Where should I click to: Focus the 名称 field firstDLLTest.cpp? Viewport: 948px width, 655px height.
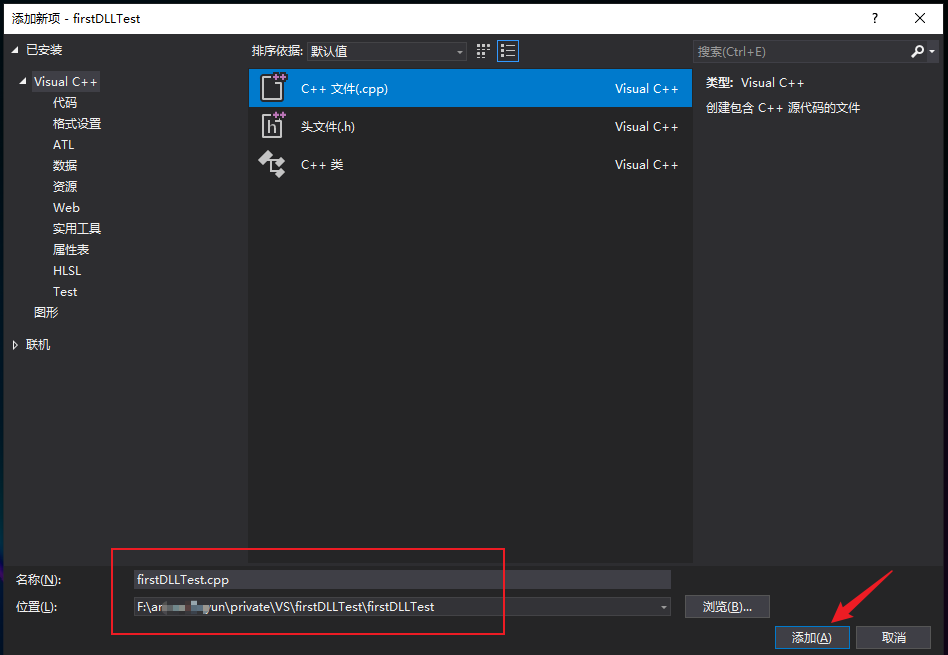[402, 579]
